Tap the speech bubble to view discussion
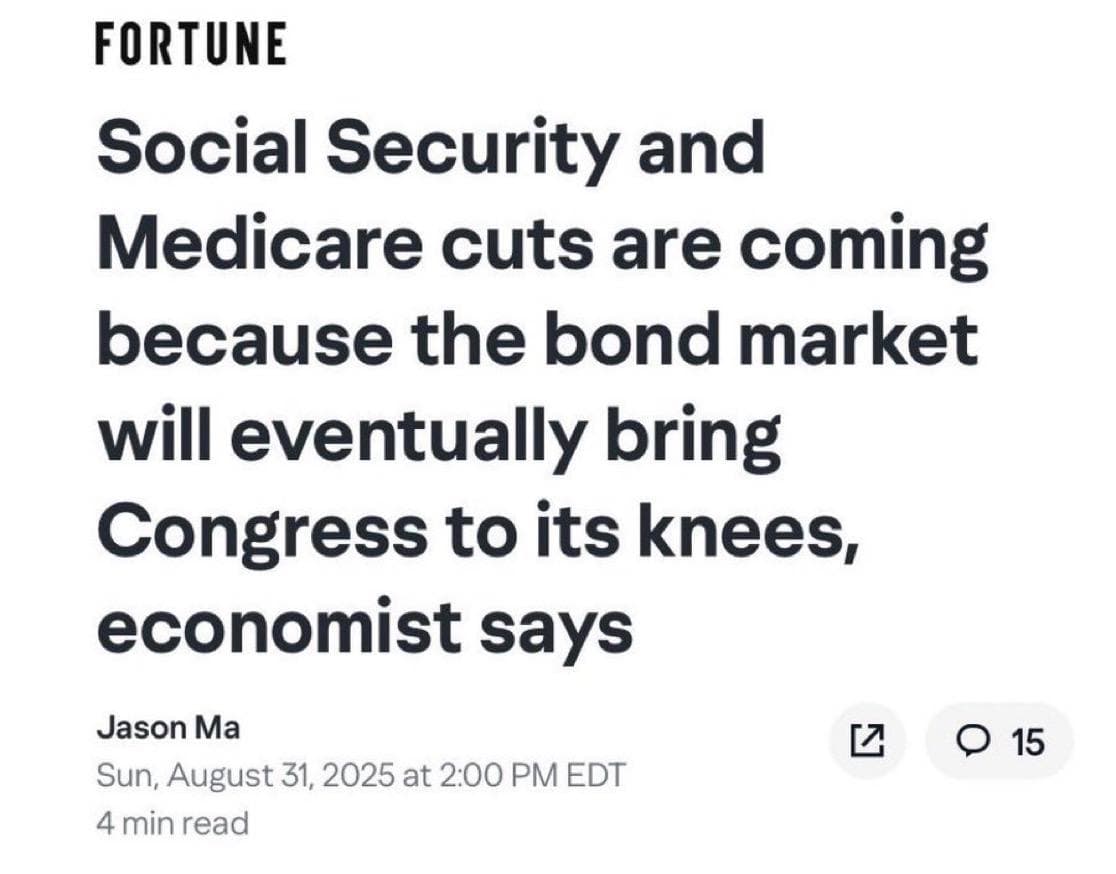The width and height of the screenshot is (1116, 874). click(x=973, y=741)
